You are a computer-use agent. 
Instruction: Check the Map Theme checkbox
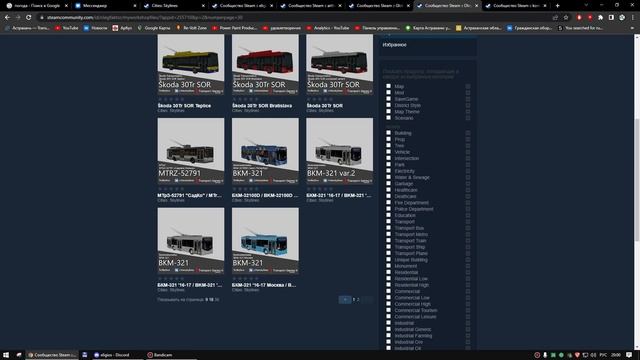(x=389, y=111)
